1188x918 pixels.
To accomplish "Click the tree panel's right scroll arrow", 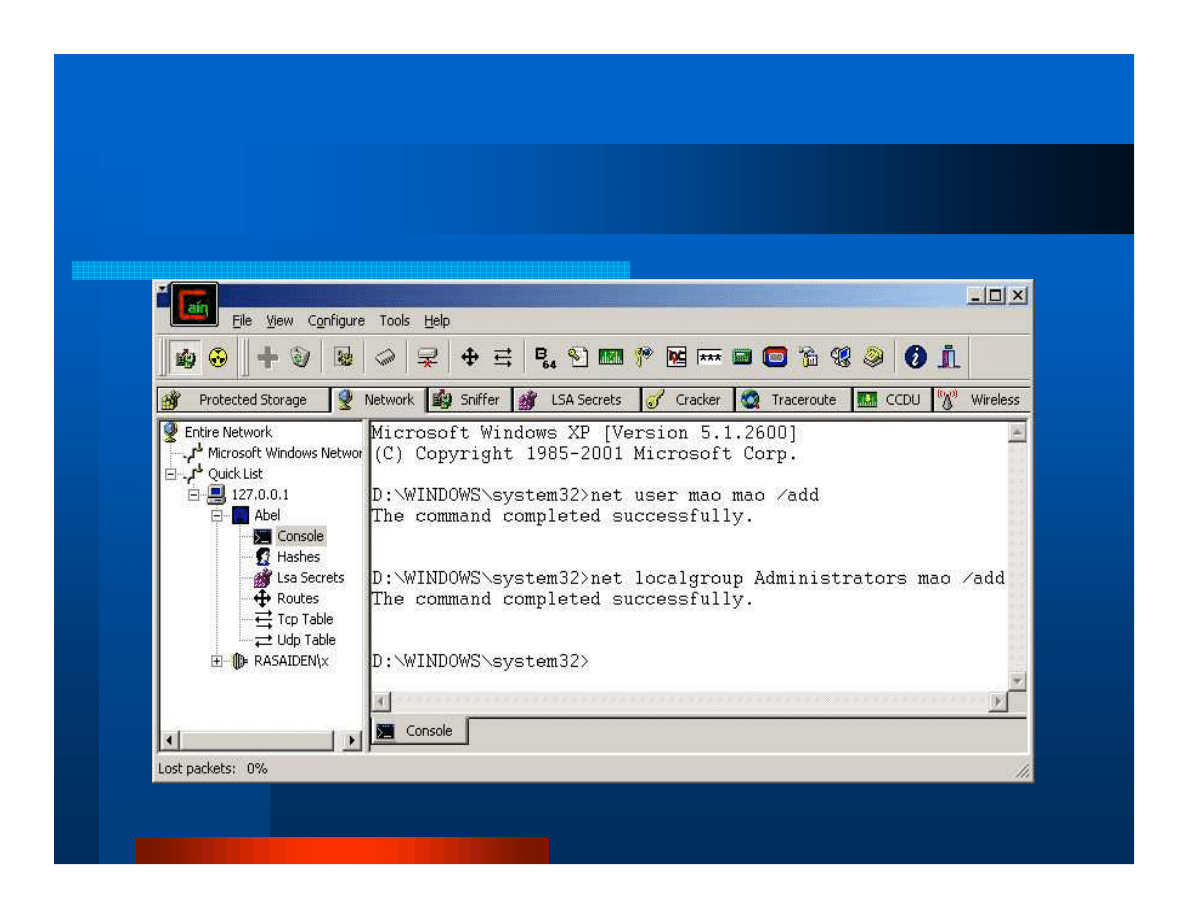I will [x=351, y=741].
